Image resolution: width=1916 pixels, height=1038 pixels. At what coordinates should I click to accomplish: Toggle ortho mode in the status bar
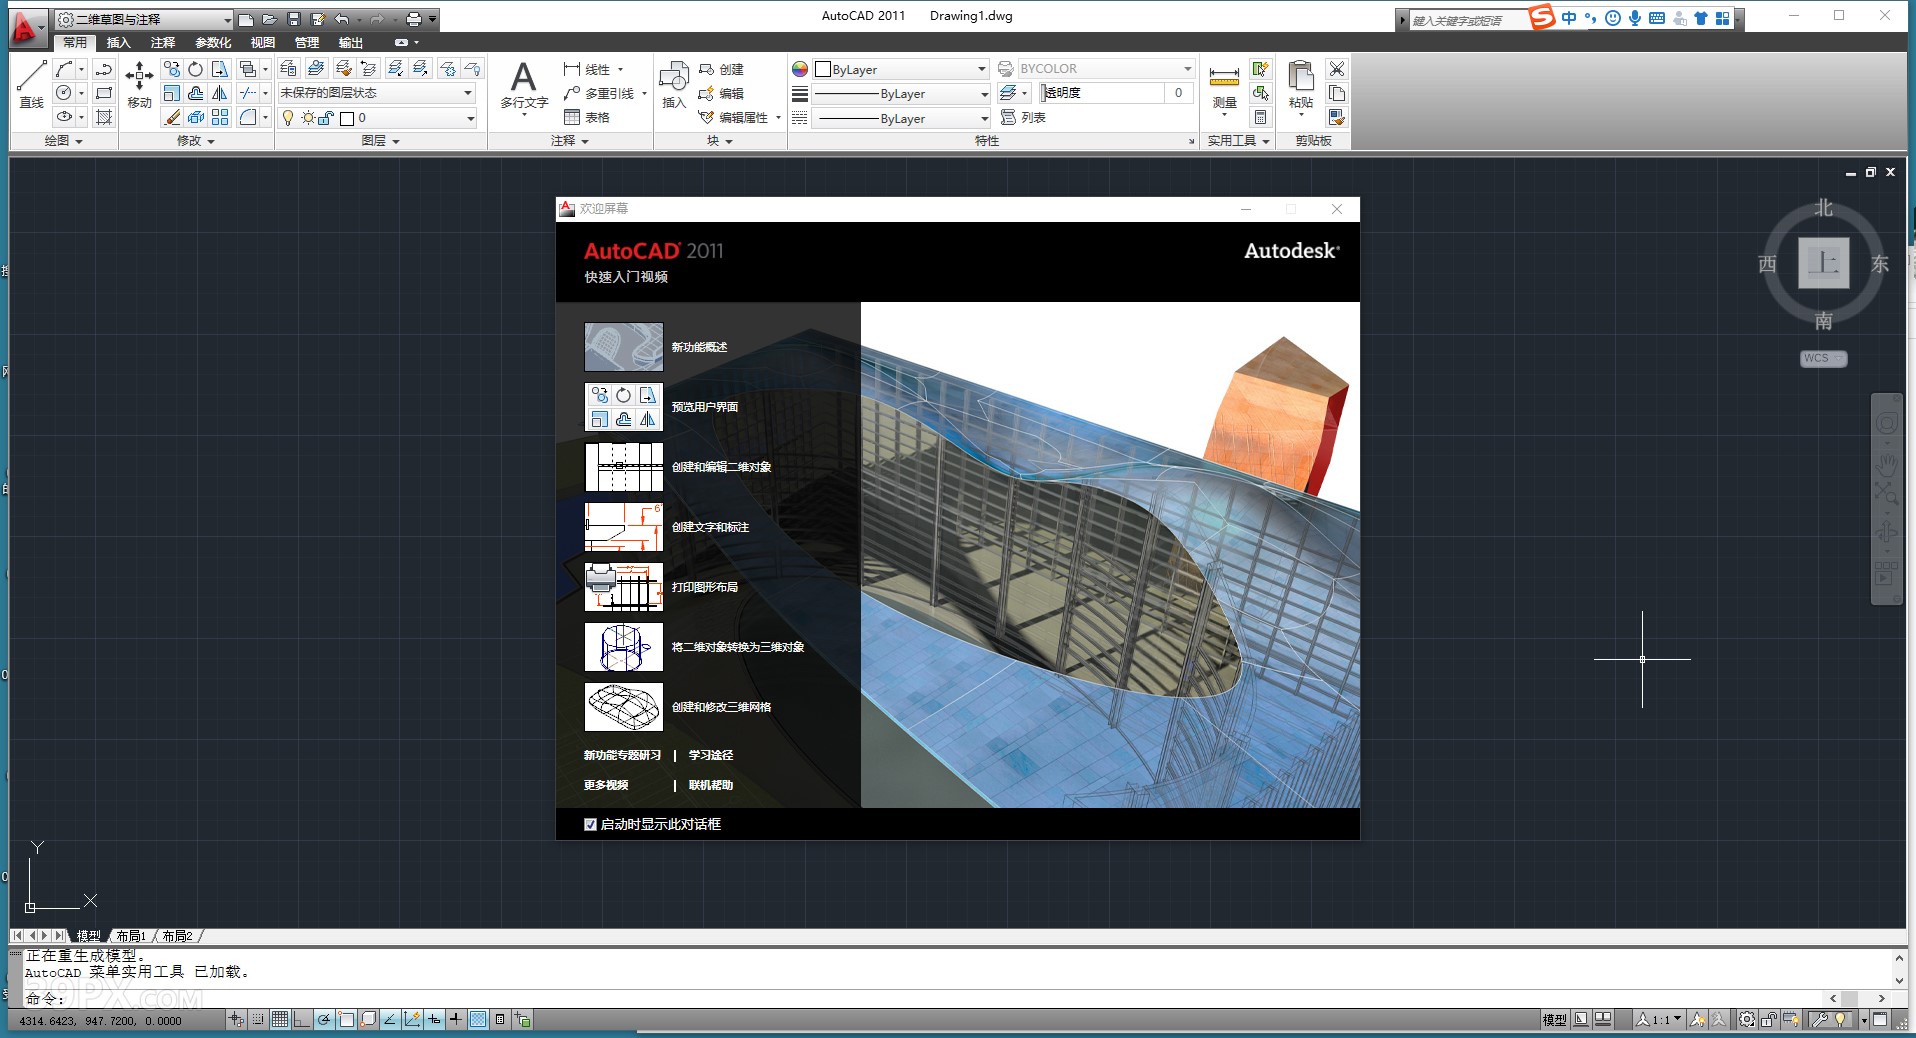coord(301,1020)
